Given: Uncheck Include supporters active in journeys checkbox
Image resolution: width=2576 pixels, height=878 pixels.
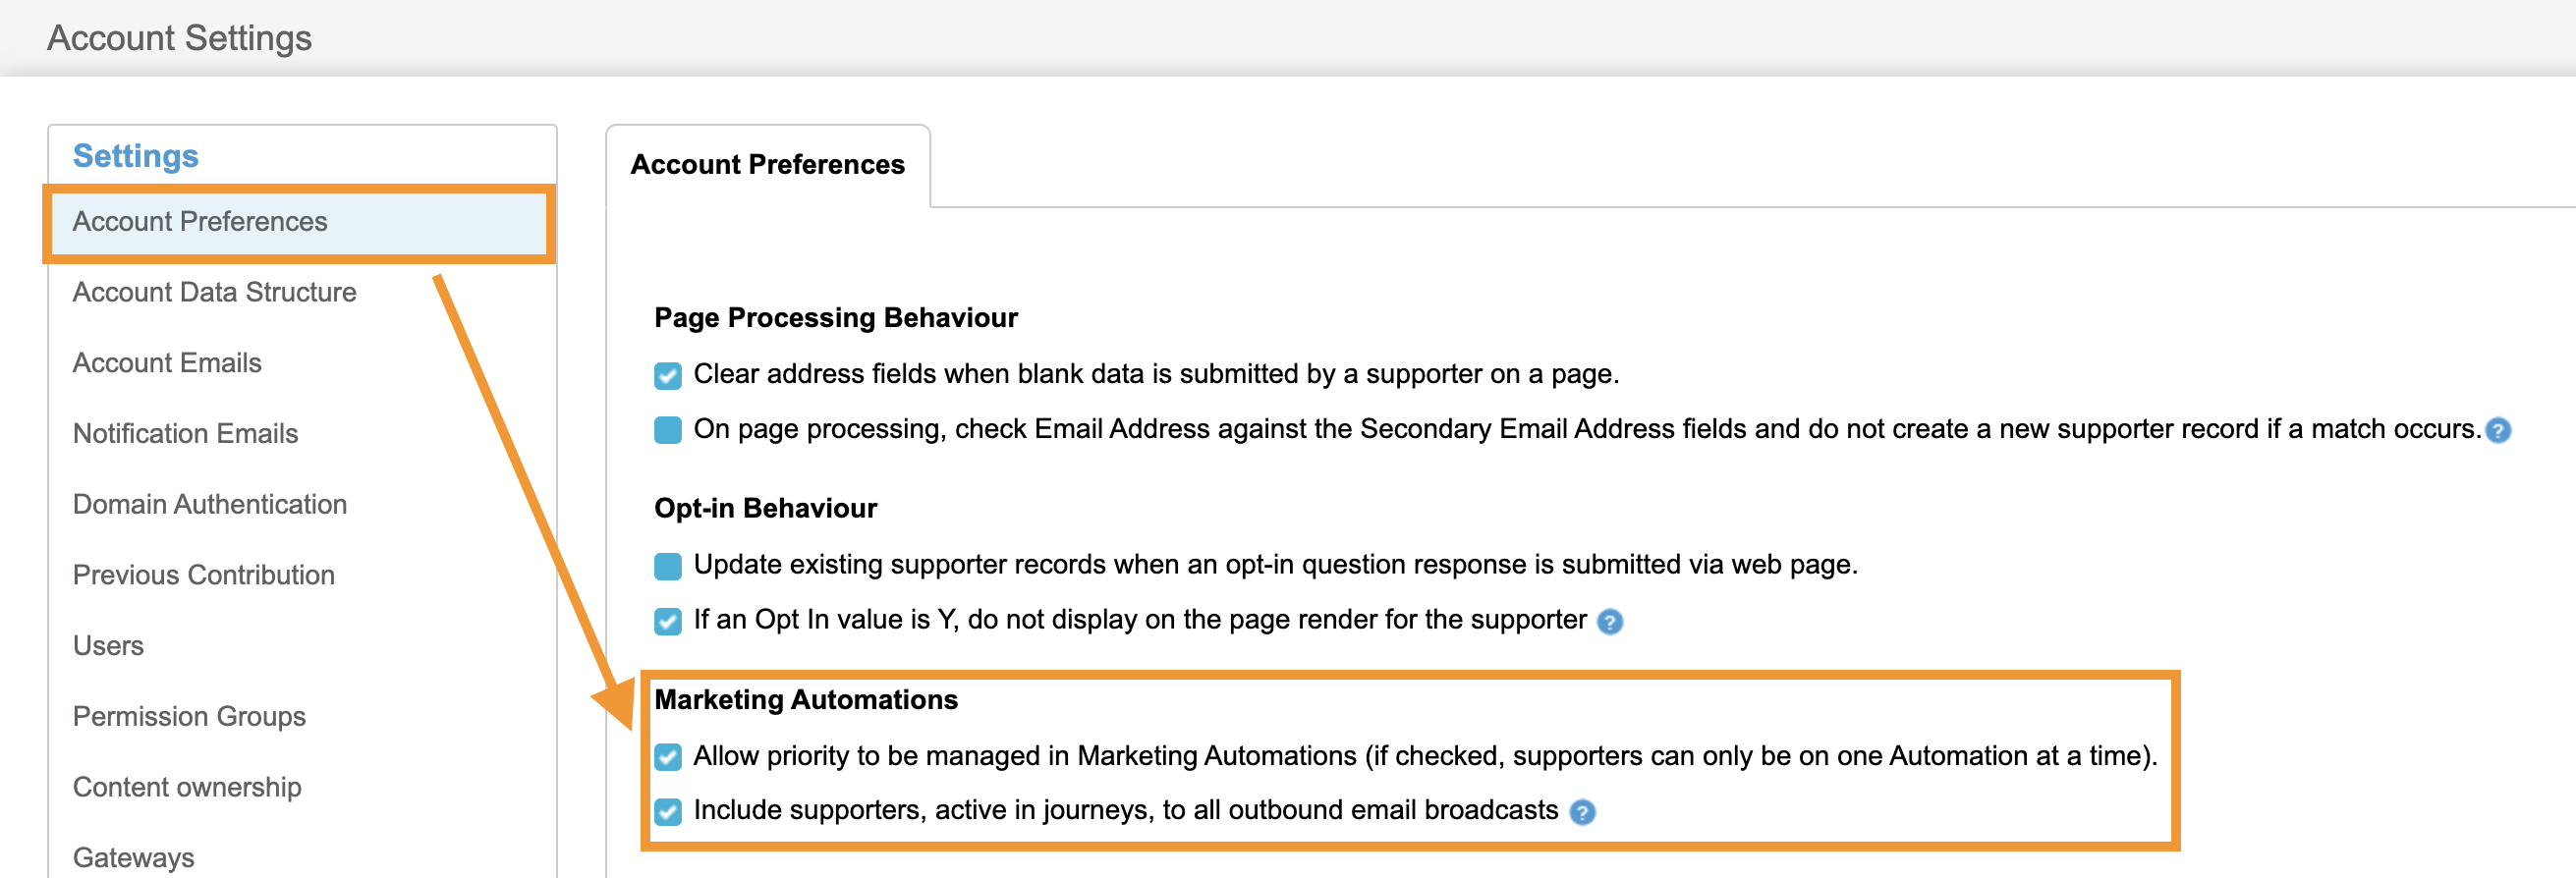Looking at the screenshot, I should click(x=667, y=811).
